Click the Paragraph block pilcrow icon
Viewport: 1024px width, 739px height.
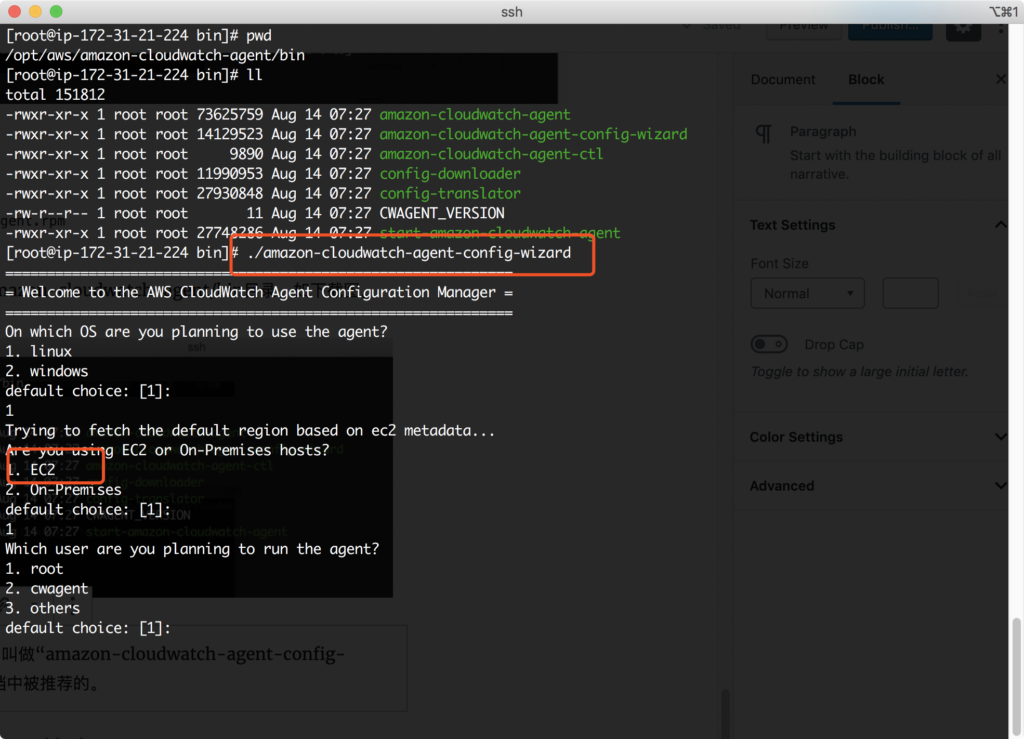[763, 133]
